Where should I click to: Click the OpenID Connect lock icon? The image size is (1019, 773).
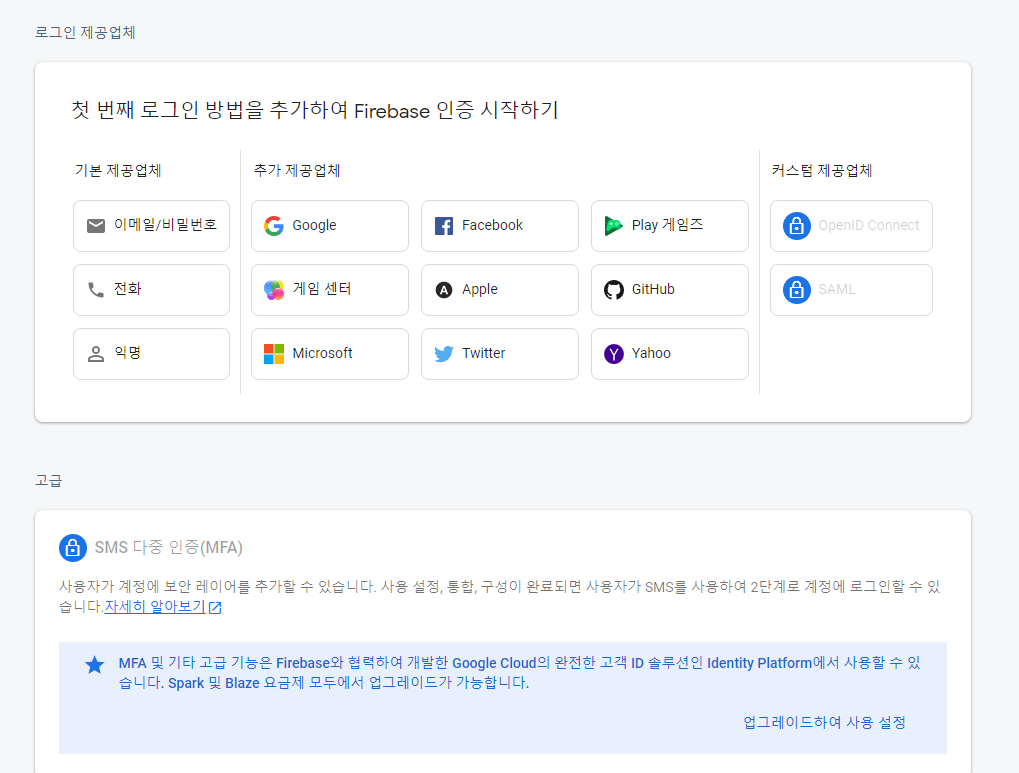click(x=796, y=226)
